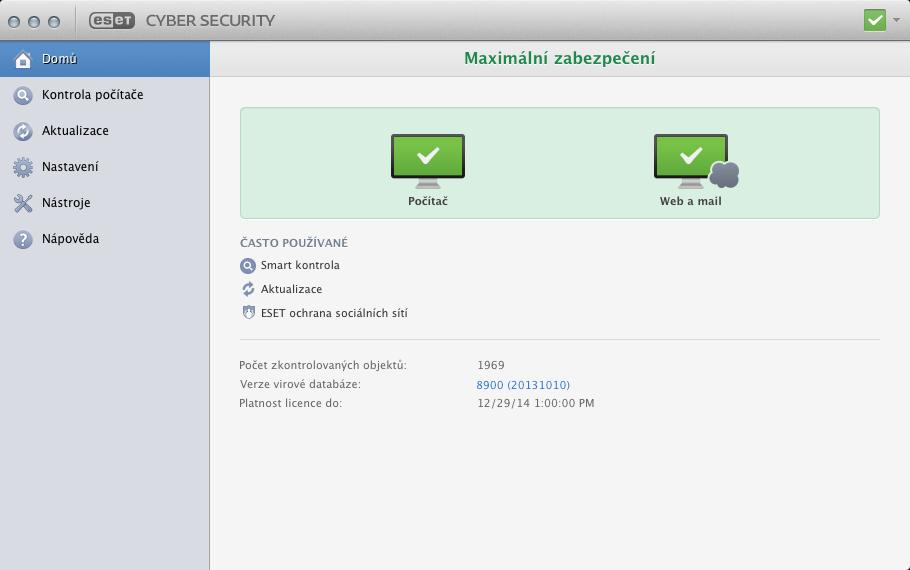
Task: Open Nastavení gear icon
Action: click(x=23, y=167)
